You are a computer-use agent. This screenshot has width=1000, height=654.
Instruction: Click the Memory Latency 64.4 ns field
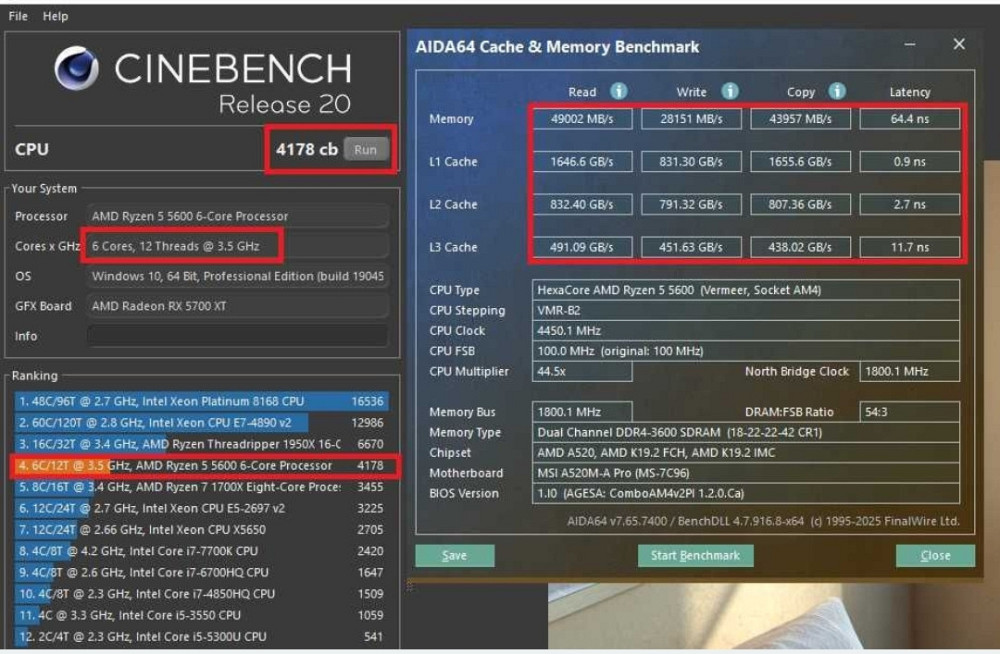(909, 119)
